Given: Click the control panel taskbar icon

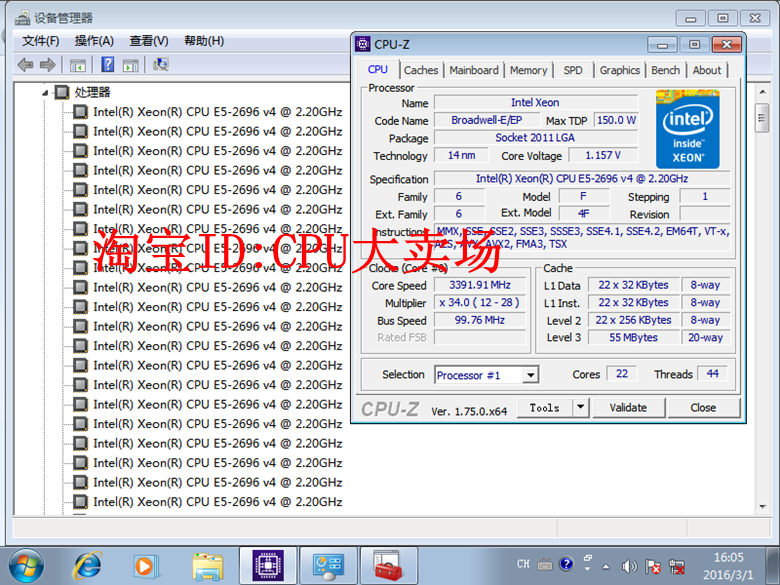Looking at the screenshot, I should tap(328, 566).
